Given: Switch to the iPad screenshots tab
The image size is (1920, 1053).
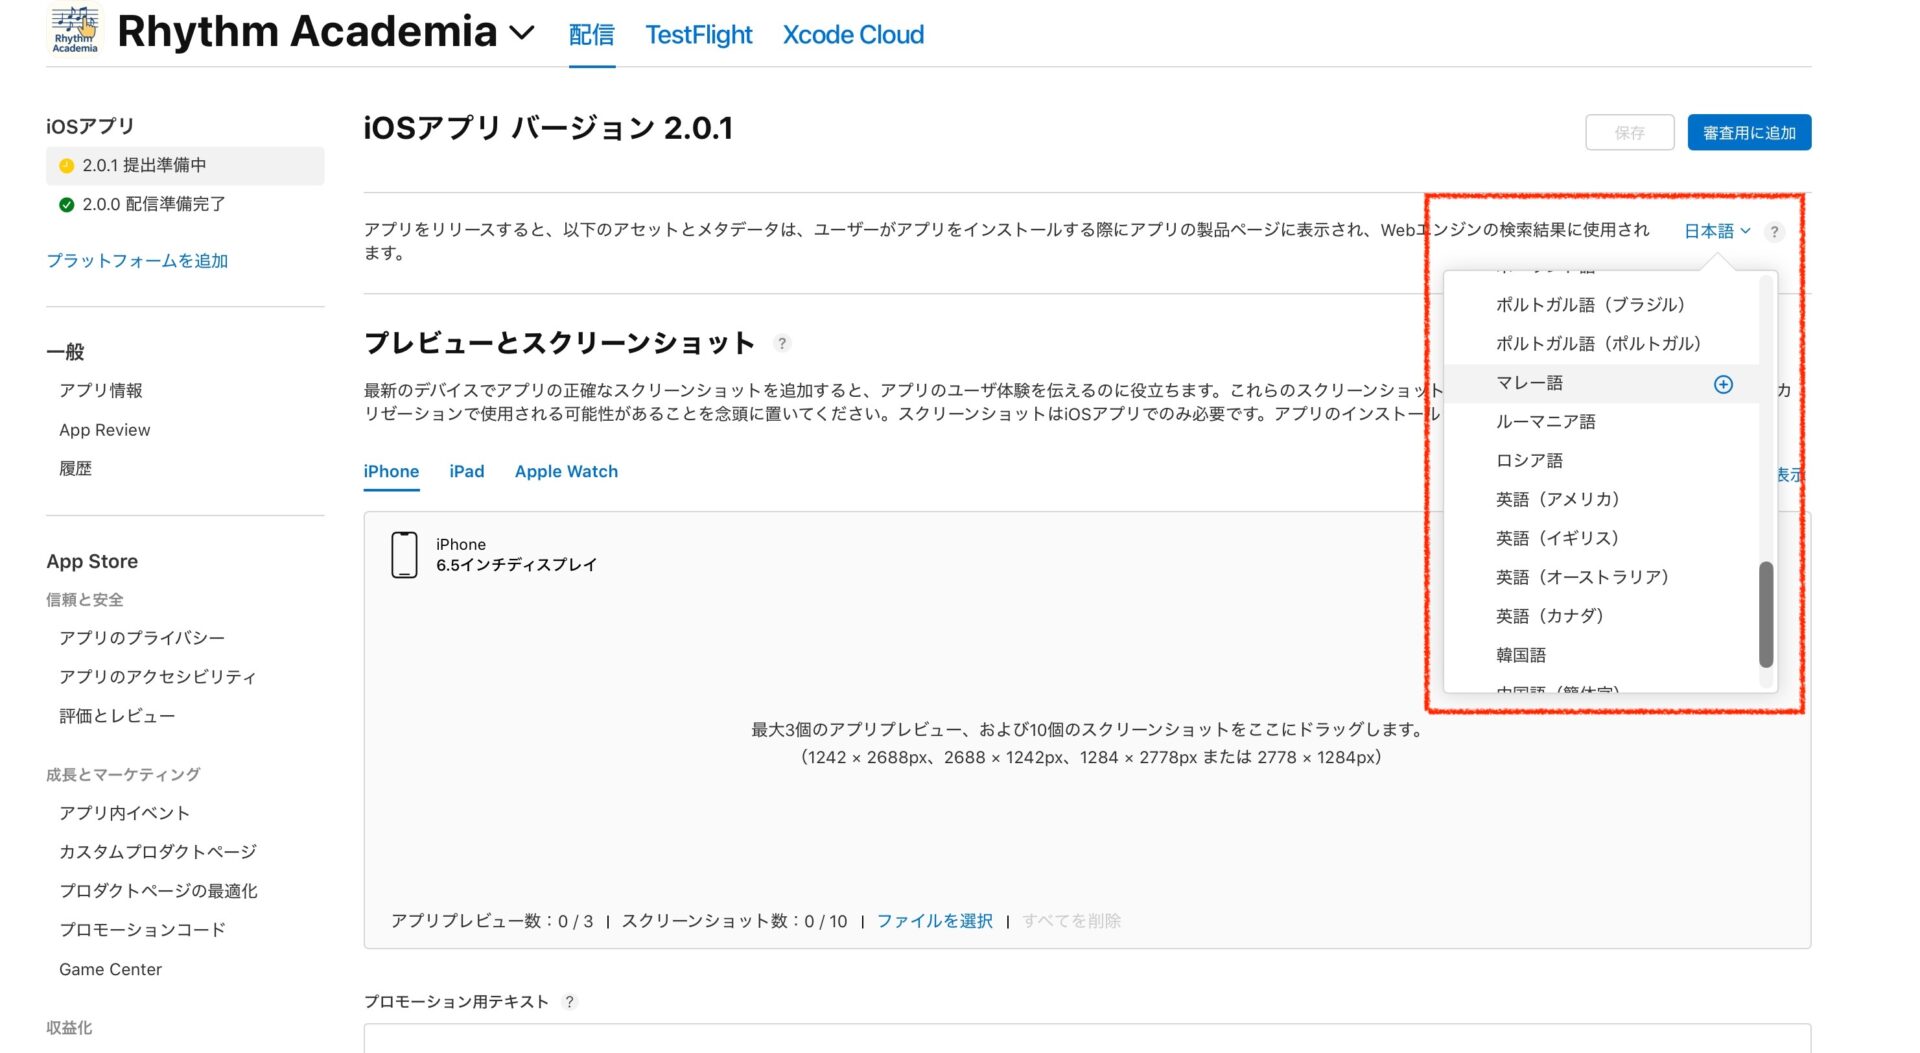Looking at the screenshot, I should tap(466, 471).
